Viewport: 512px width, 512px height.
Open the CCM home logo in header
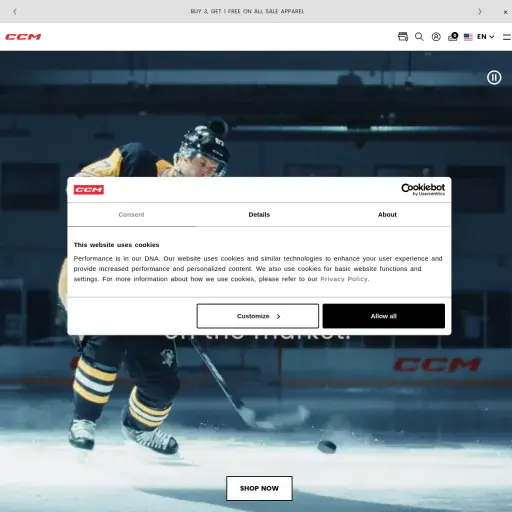click(x=23, y=37)
